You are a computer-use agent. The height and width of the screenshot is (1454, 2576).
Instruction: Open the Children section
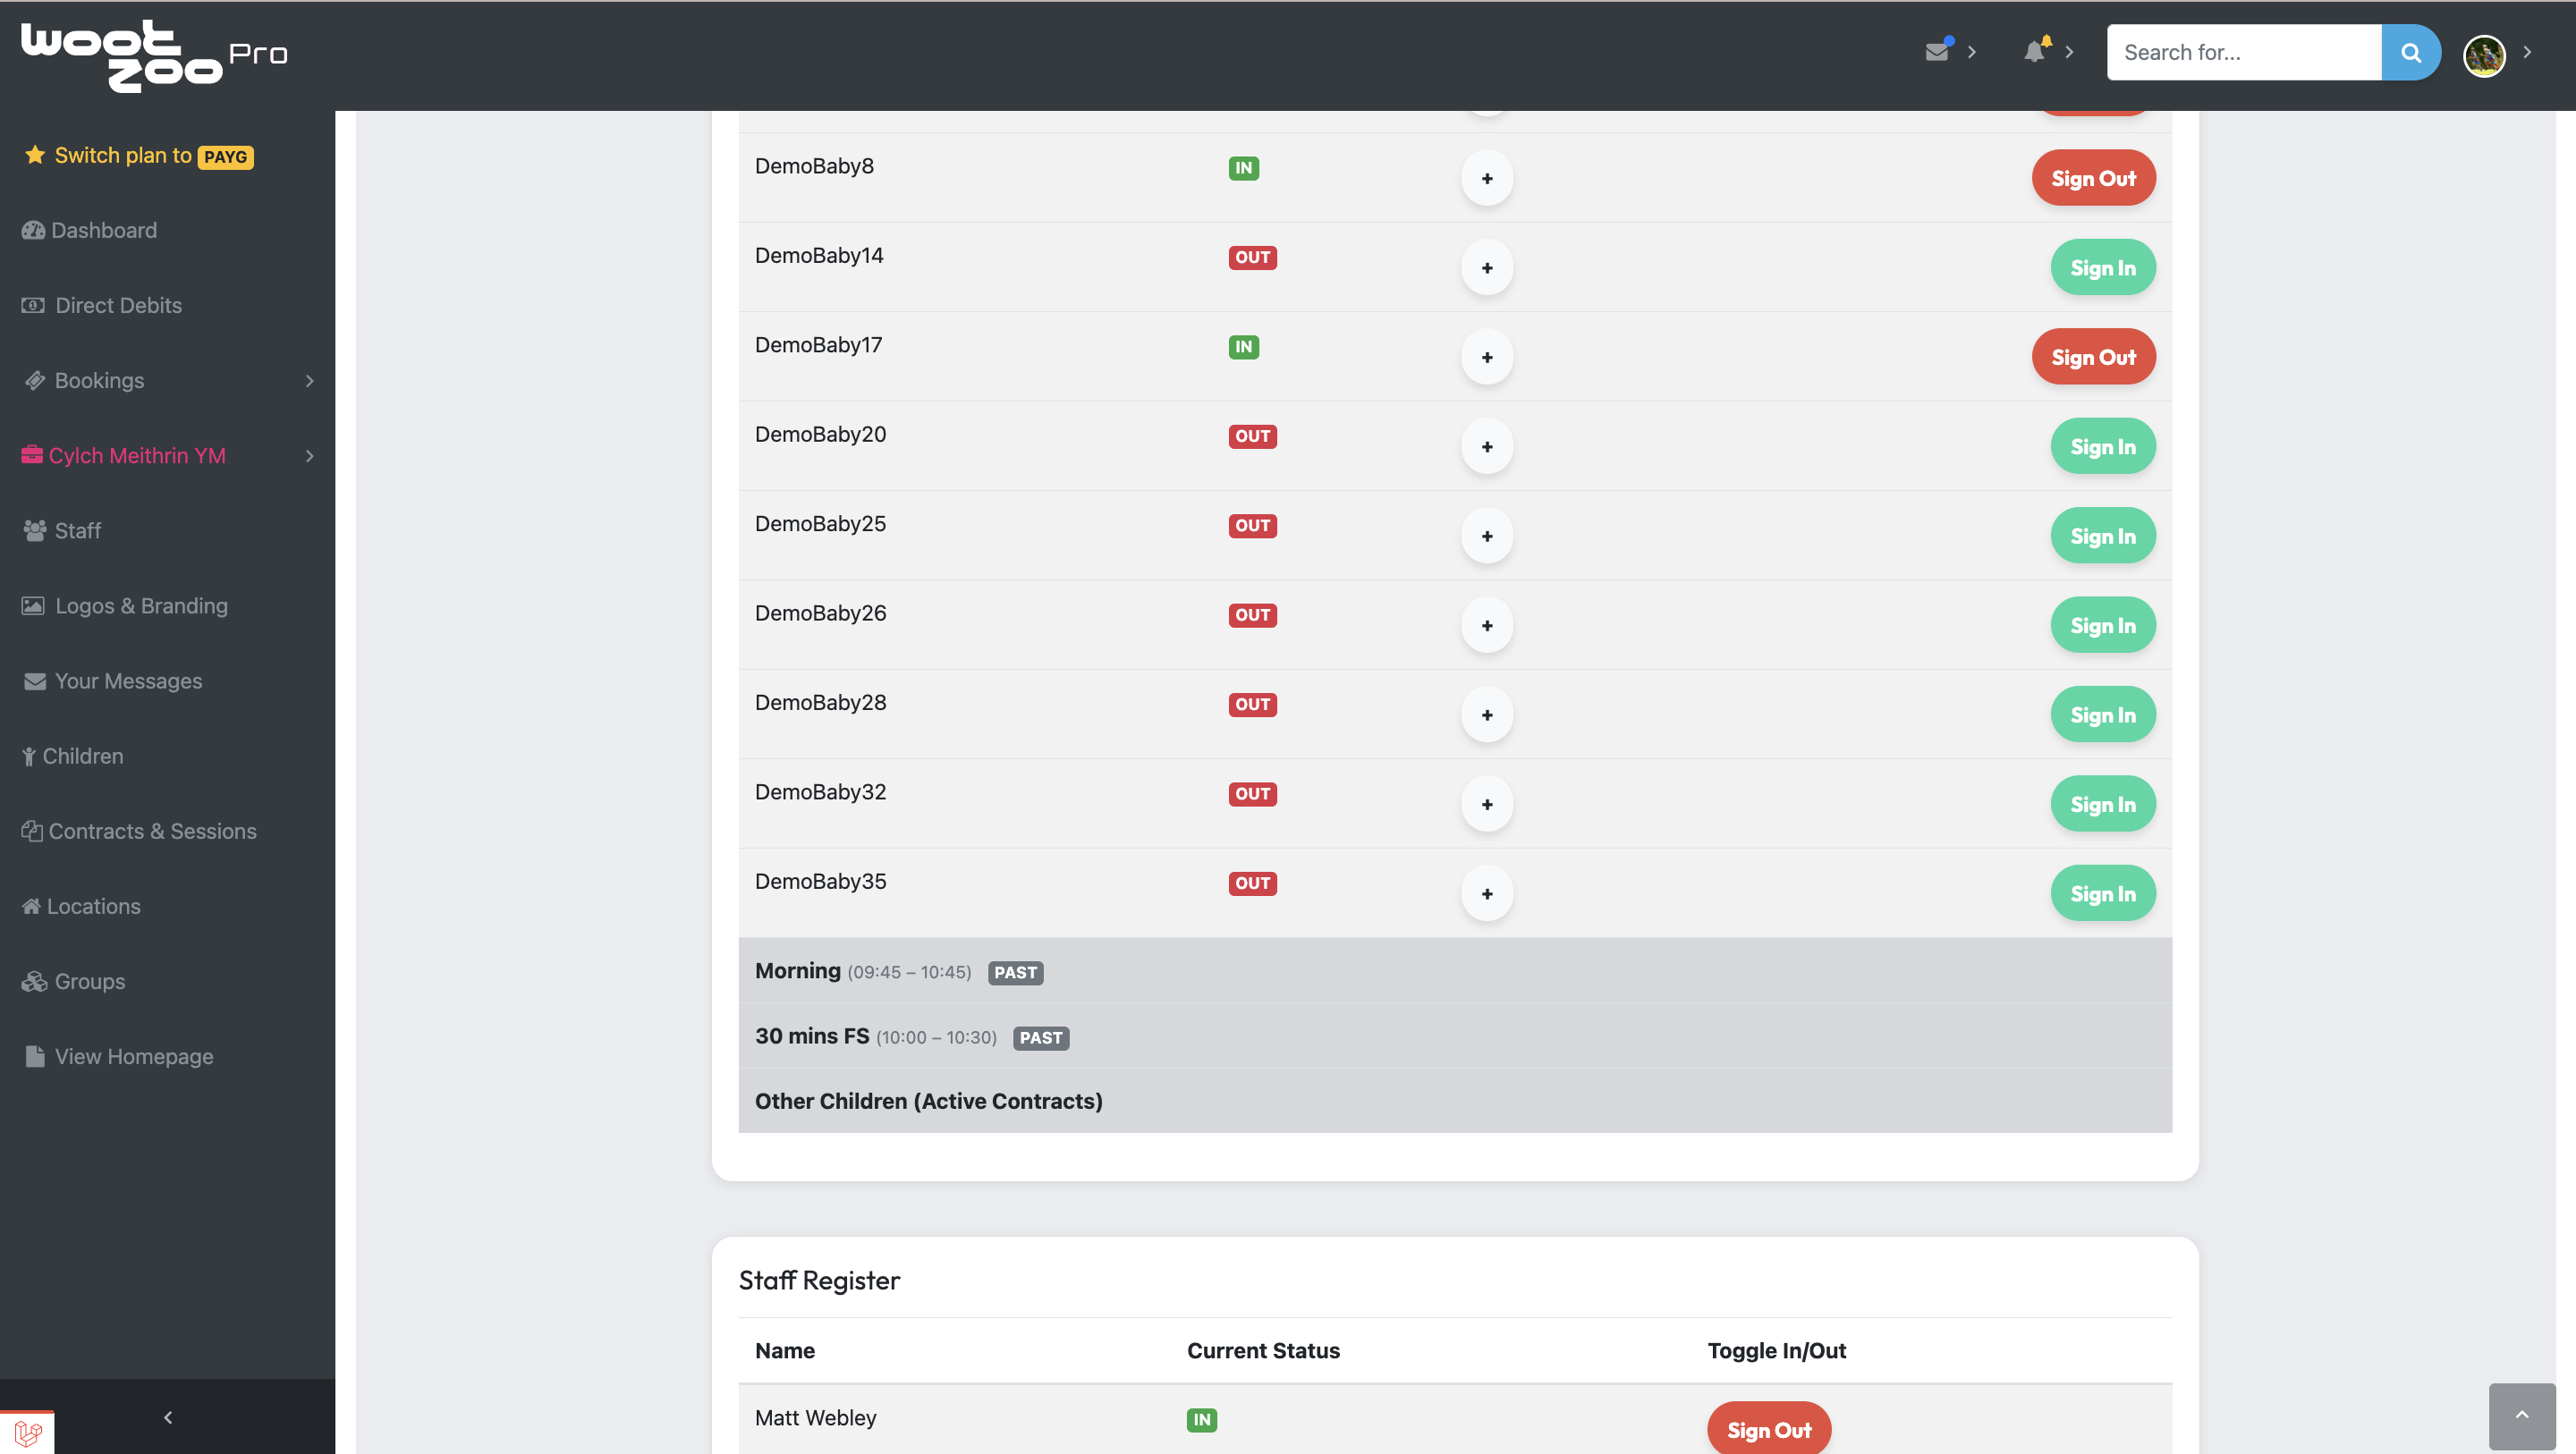(84, 756)
